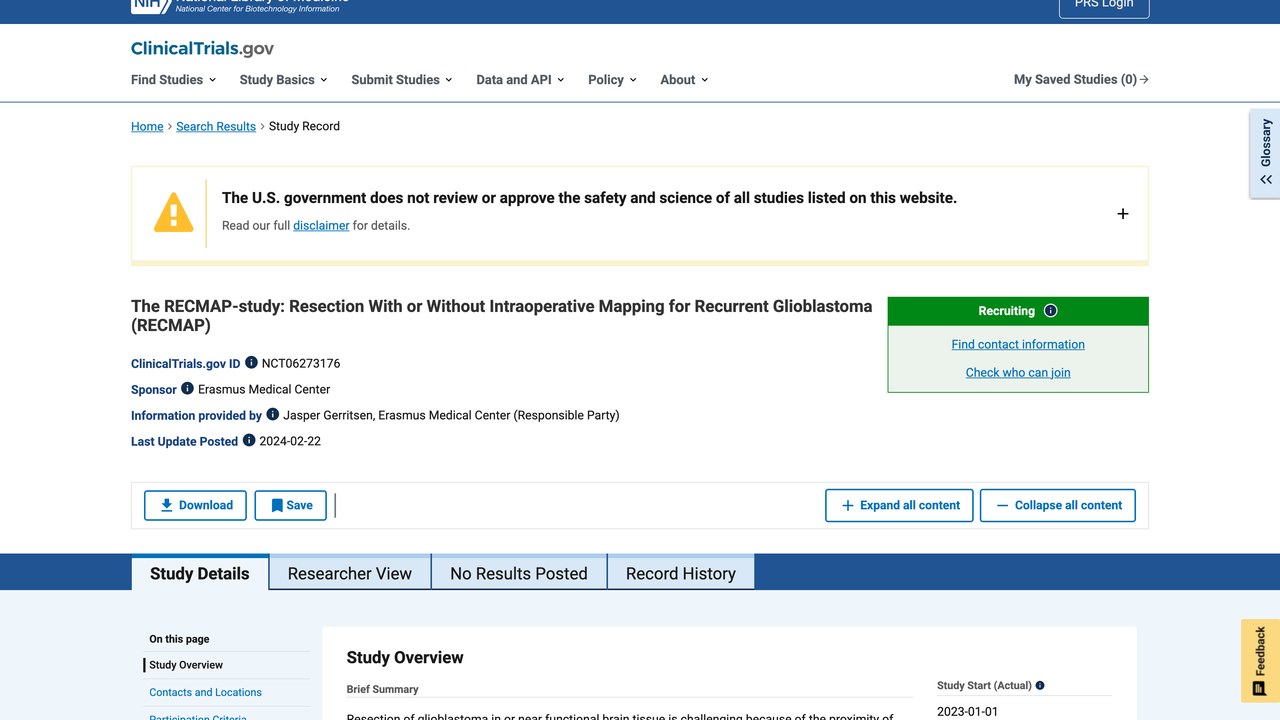This screenshot has width=1280, height=720.
Task: Click info icon beside Last Update Posted
Action: click(x=249, y=440)
